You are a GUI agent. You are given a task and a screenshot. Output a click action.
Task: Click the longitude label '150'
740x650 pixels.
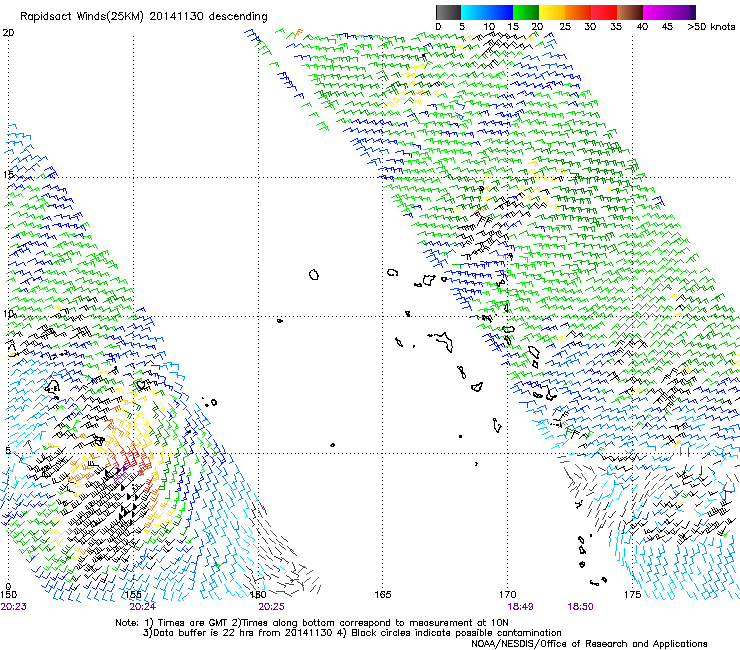pos(8,594)
